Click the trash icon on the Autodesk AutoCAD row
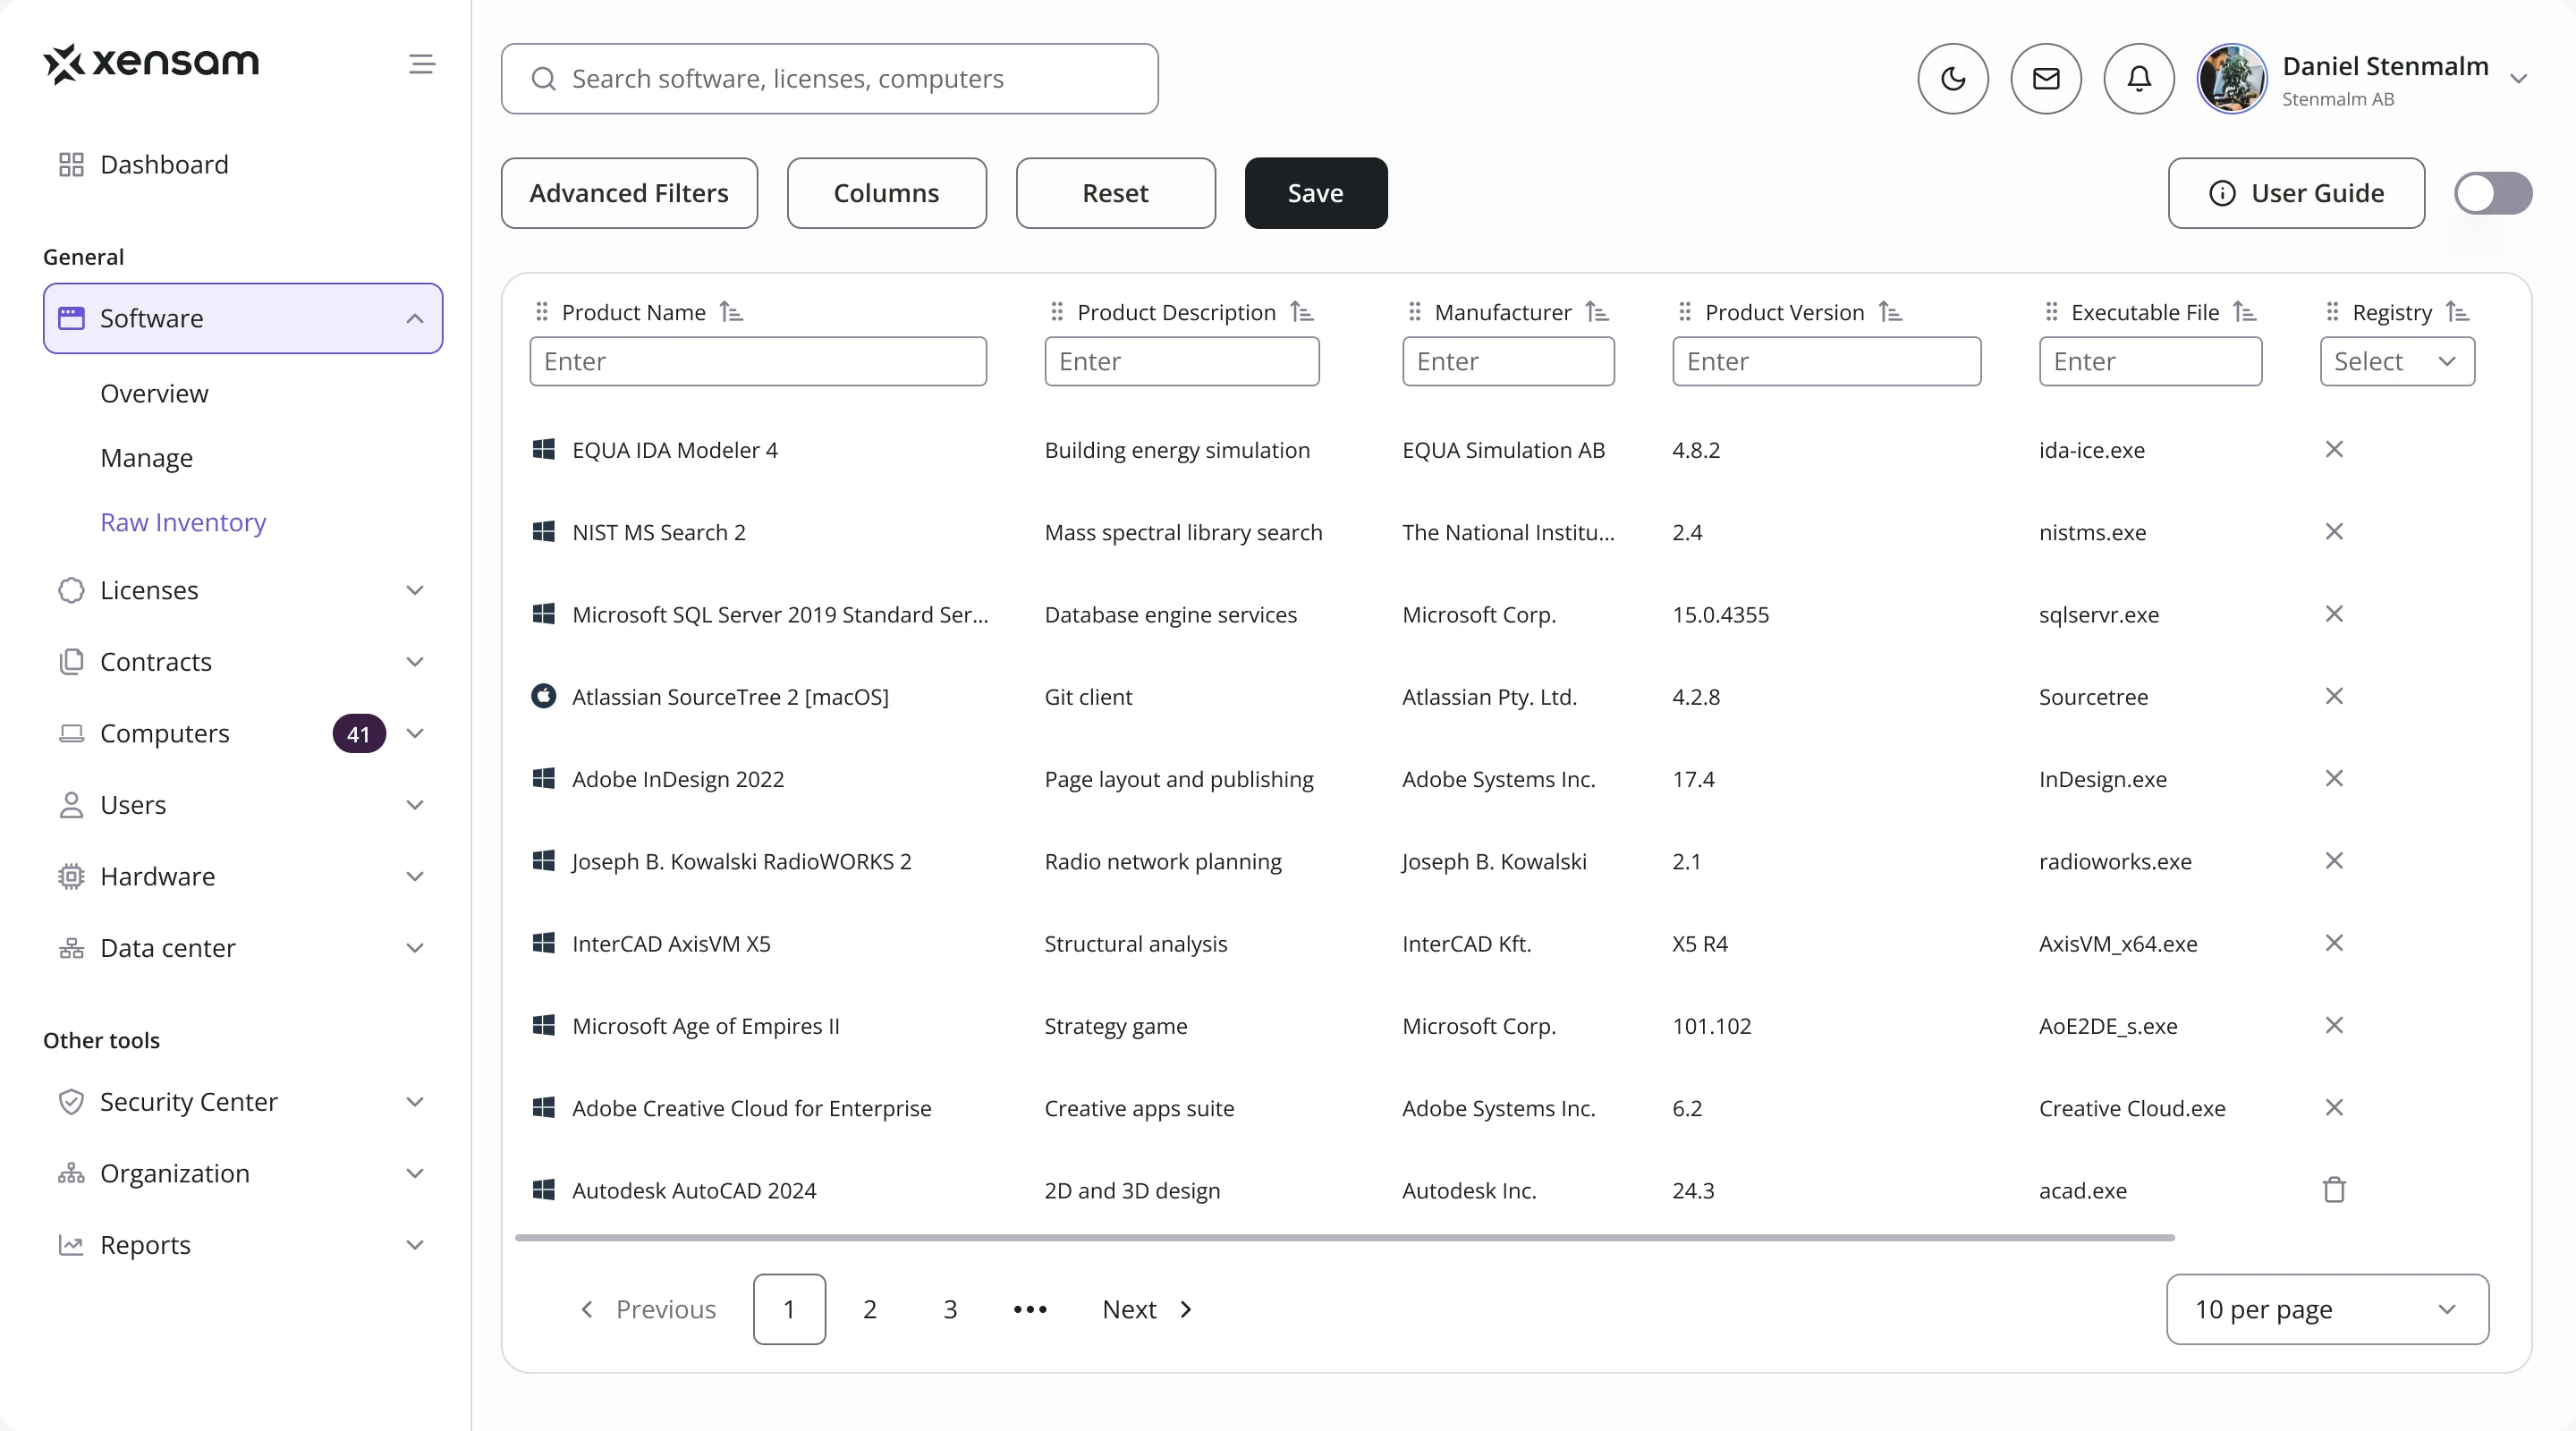This screenshot has width=2576, height=1431. pos(2334,1189)
